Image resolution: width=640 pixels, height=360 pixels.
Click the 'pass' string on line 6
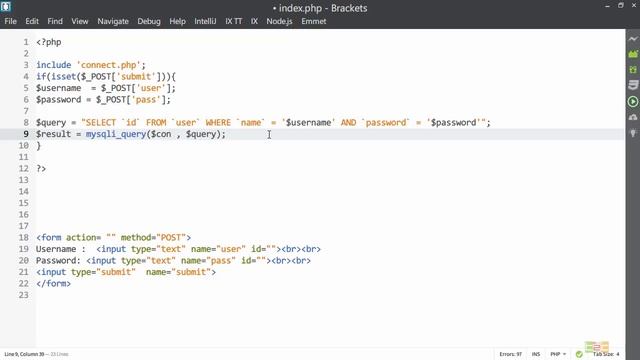point(146,100)
